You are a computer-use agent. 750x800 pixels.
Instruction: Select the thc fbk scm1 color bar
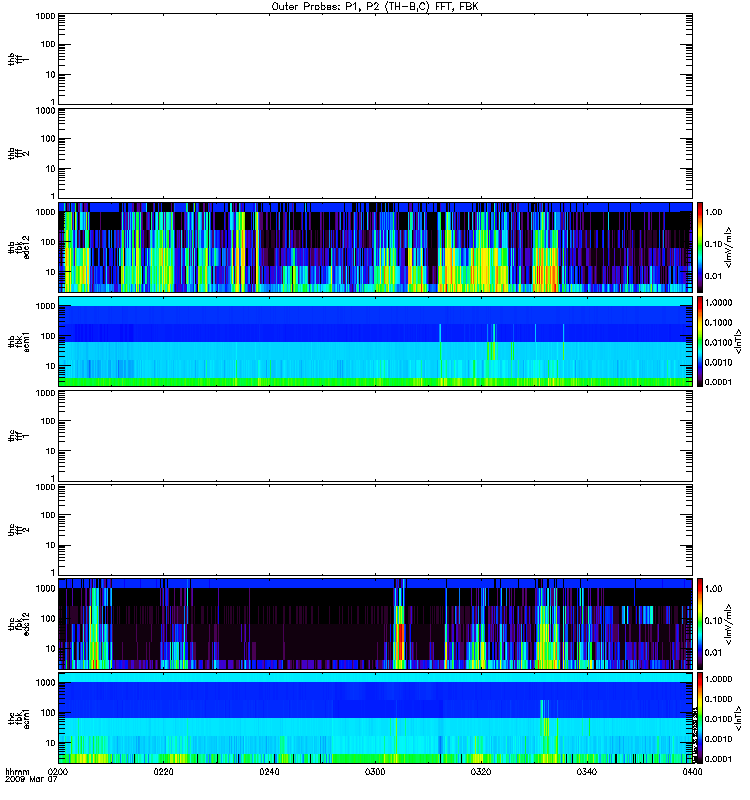pos(699,718)
